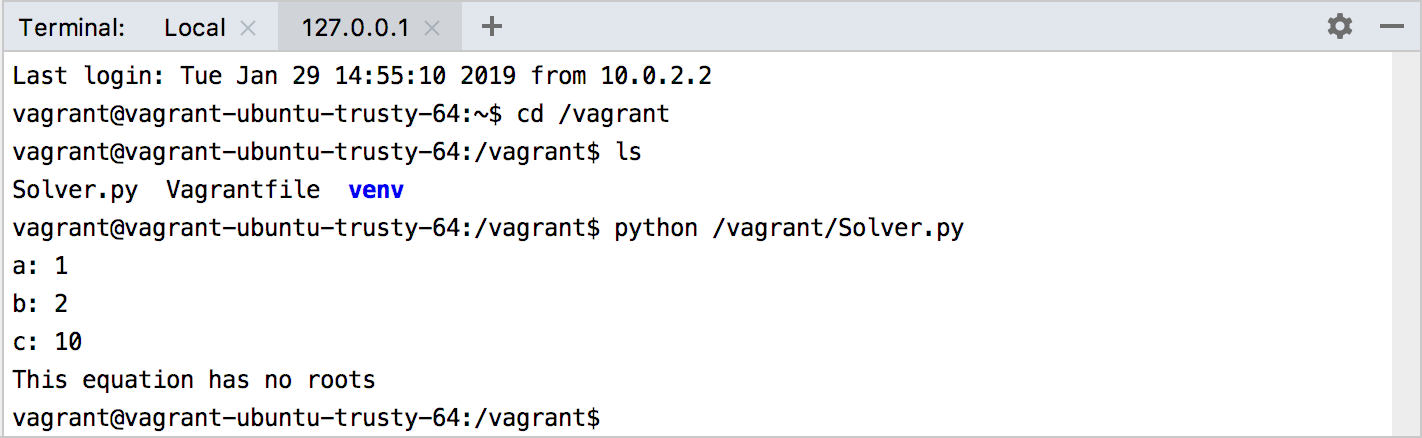
Task: Click the Terminal: panel label
Action: point(72,27)
